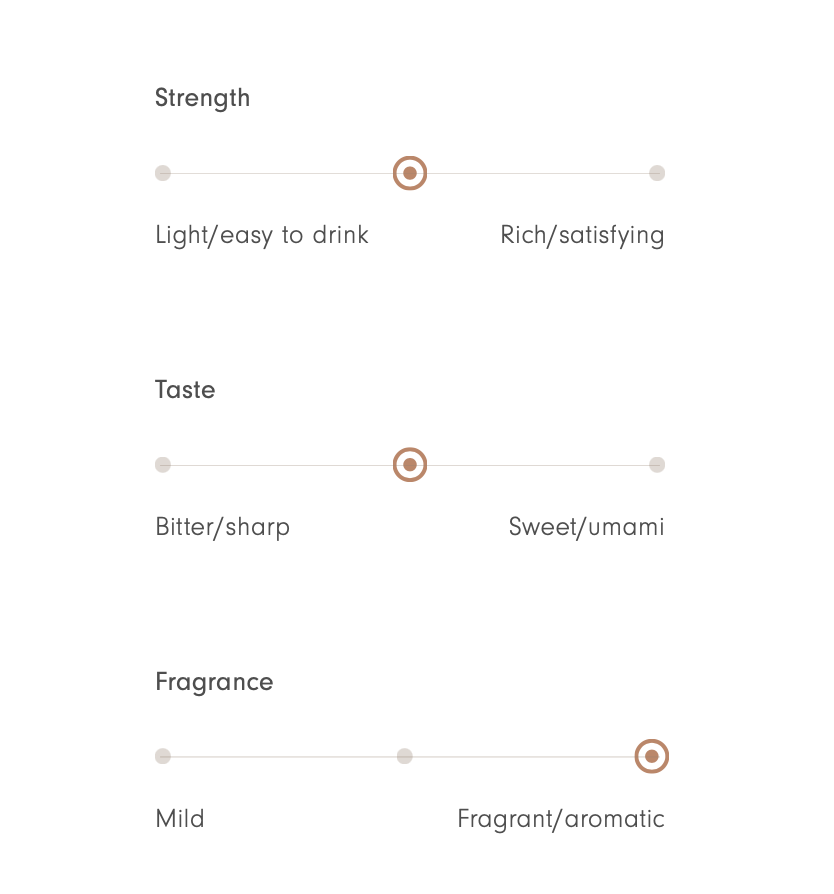Image resolution: width=834 pixels, height=894 pixels.
Task: Select the highlighted middle Taste marker
Action: tap(410, 465)
